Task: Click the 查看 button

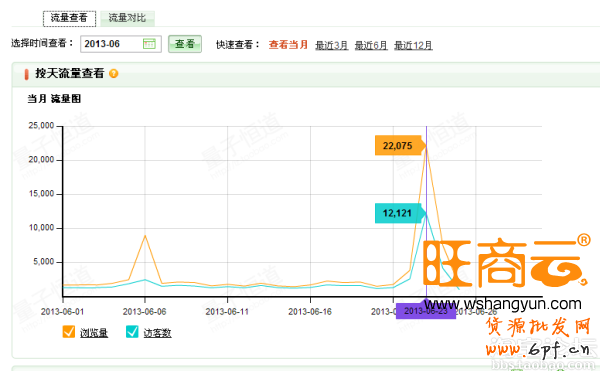Action: click(x=185, y=44)
